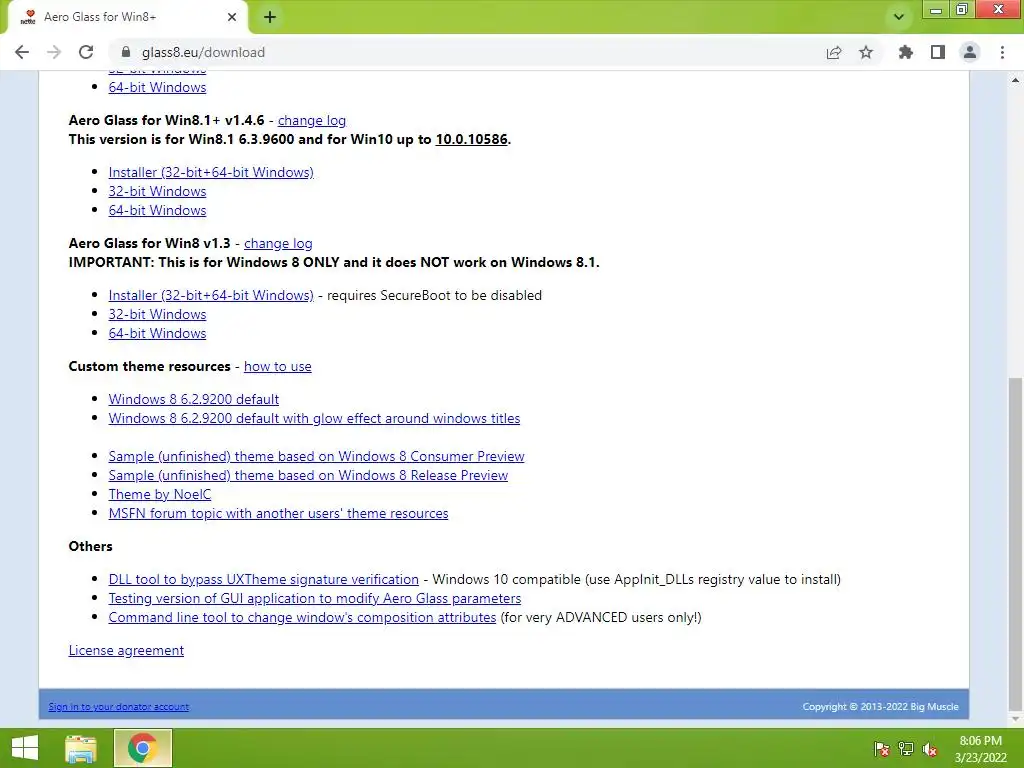This screenshot has height=768, width=1024.
Task: Open MSFN forum topic theme resources
Action: 278,513
